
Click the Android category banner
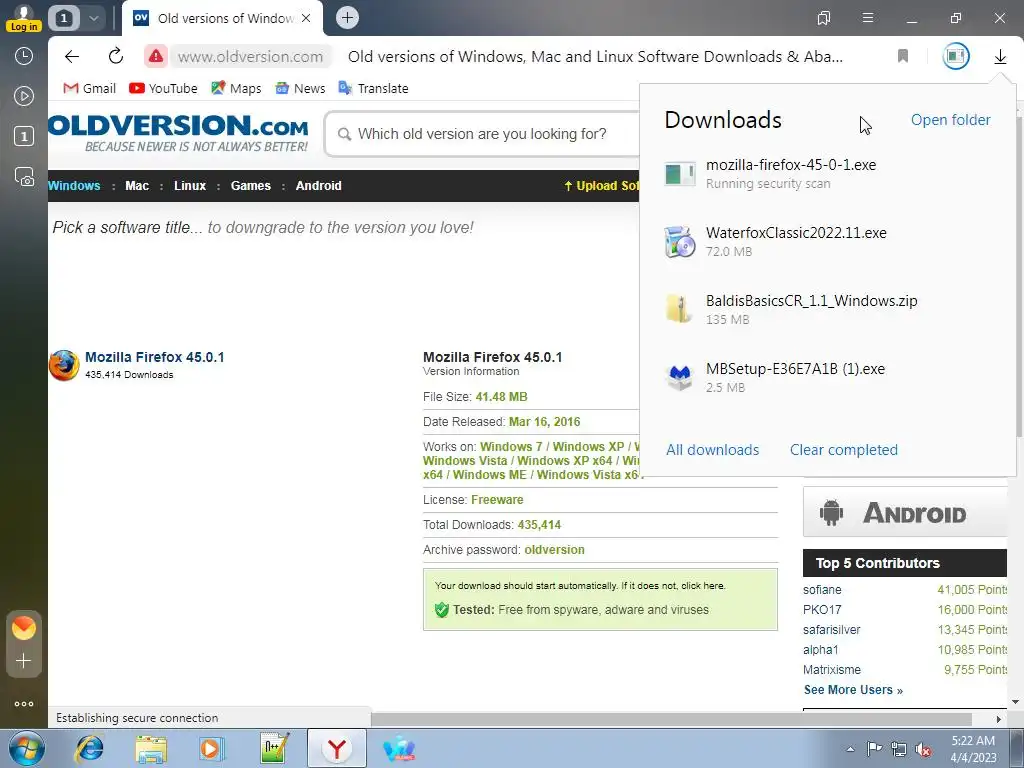tap(904, 512)
